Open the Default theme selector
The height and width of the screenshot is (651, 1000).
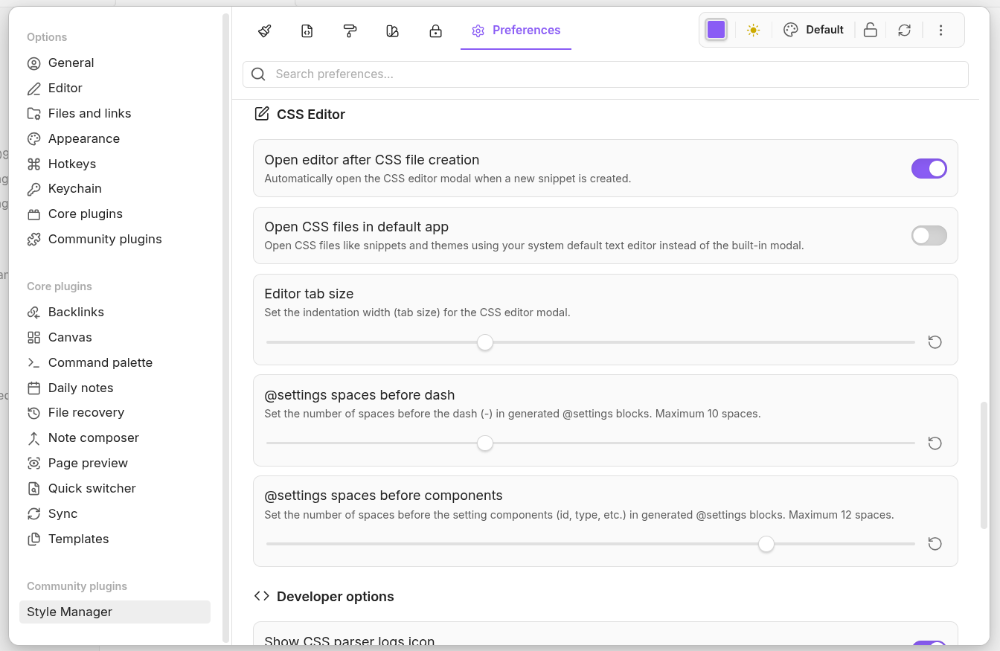pos(813,30)
